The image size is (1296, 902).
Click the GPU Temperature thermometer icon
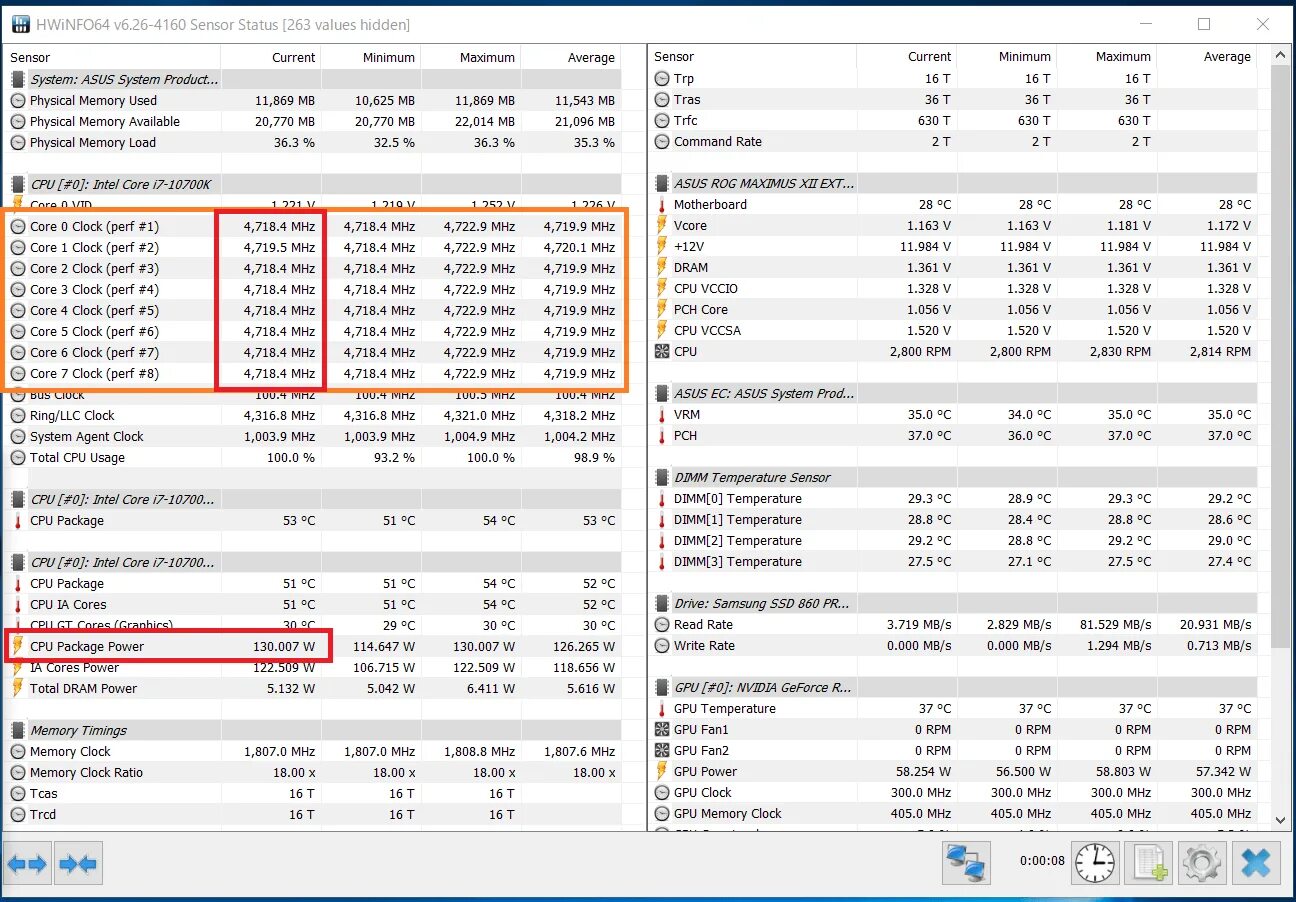662,709
